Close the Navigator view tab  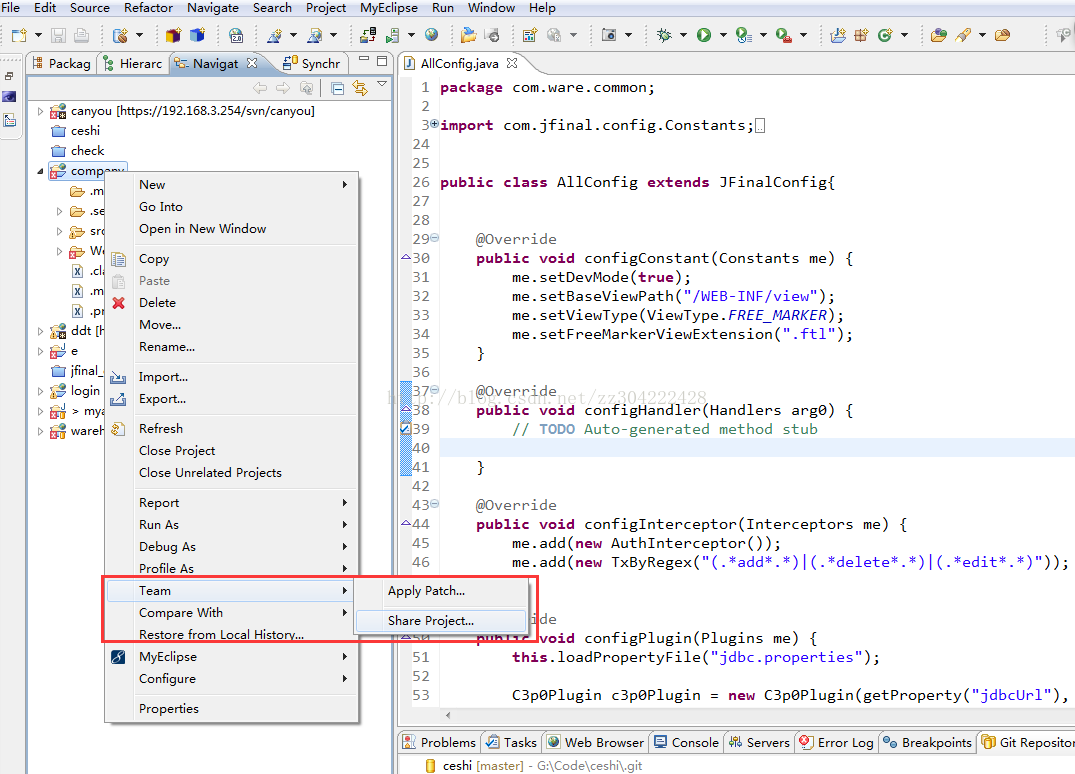click(x=252, y=63)
